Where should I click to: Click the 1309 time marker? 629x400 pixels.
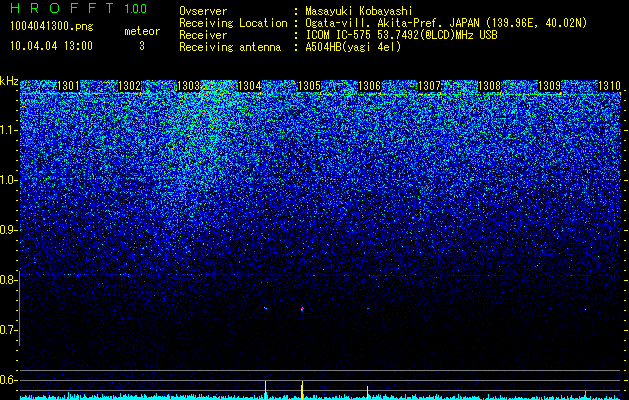click(550, 86)
